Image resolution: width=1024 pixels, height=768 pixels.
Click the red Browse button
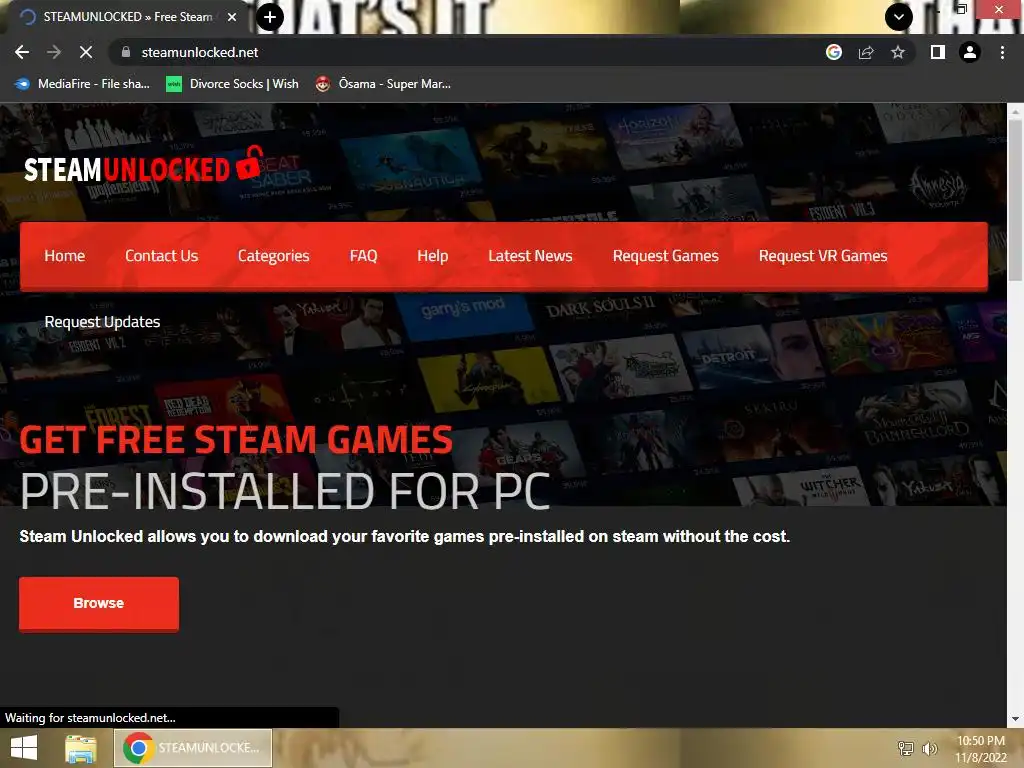pos(99,603)
